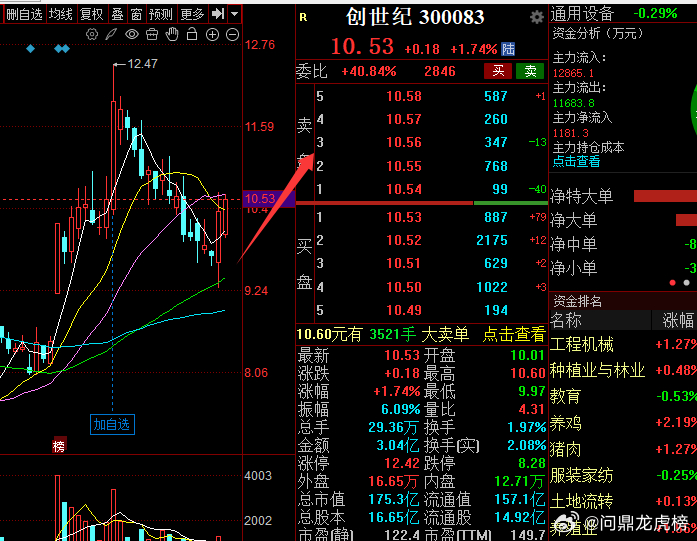Select sell level 3 price 10.56

tap(404, 142)
